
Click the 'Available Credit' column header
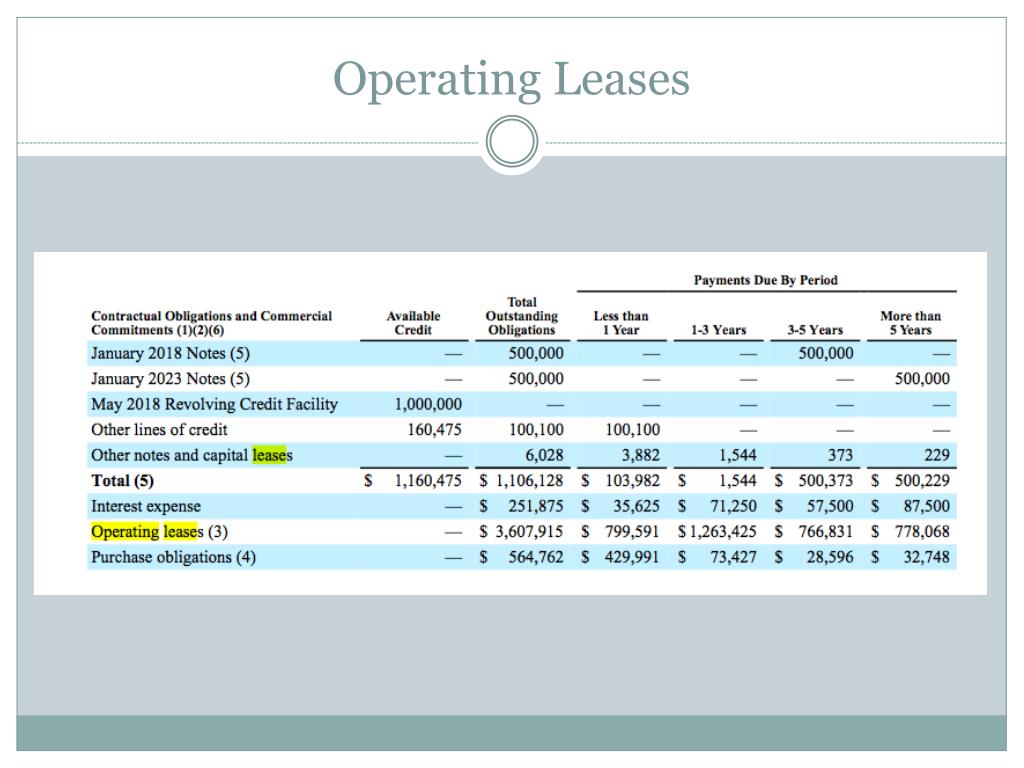pyautogui.click(x=413, y=323)
